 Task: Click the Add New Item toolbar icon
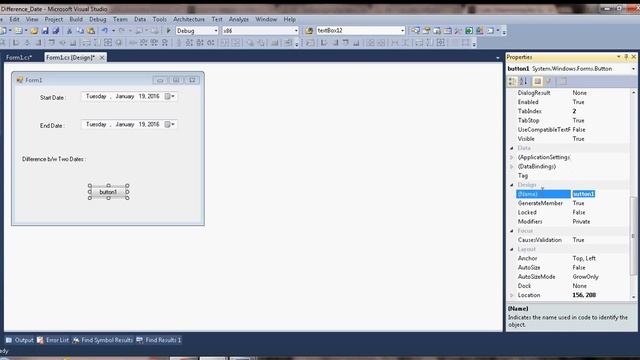pyautogui.click(x=18, y=31)
